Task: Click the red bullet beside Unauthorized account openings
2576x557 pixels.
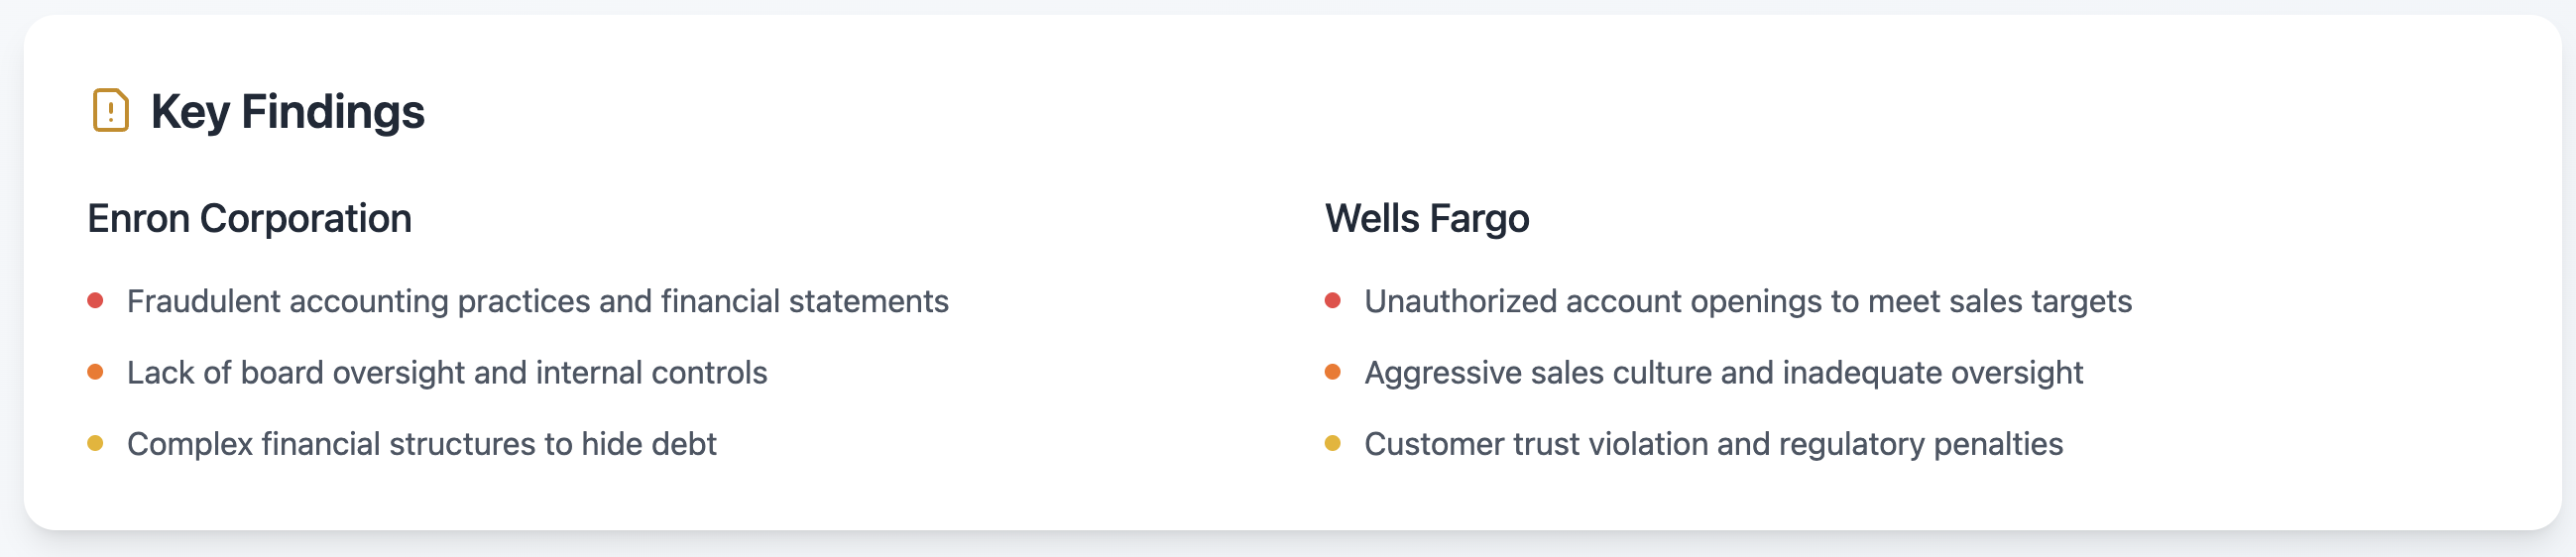Action: coord(1333,300)
